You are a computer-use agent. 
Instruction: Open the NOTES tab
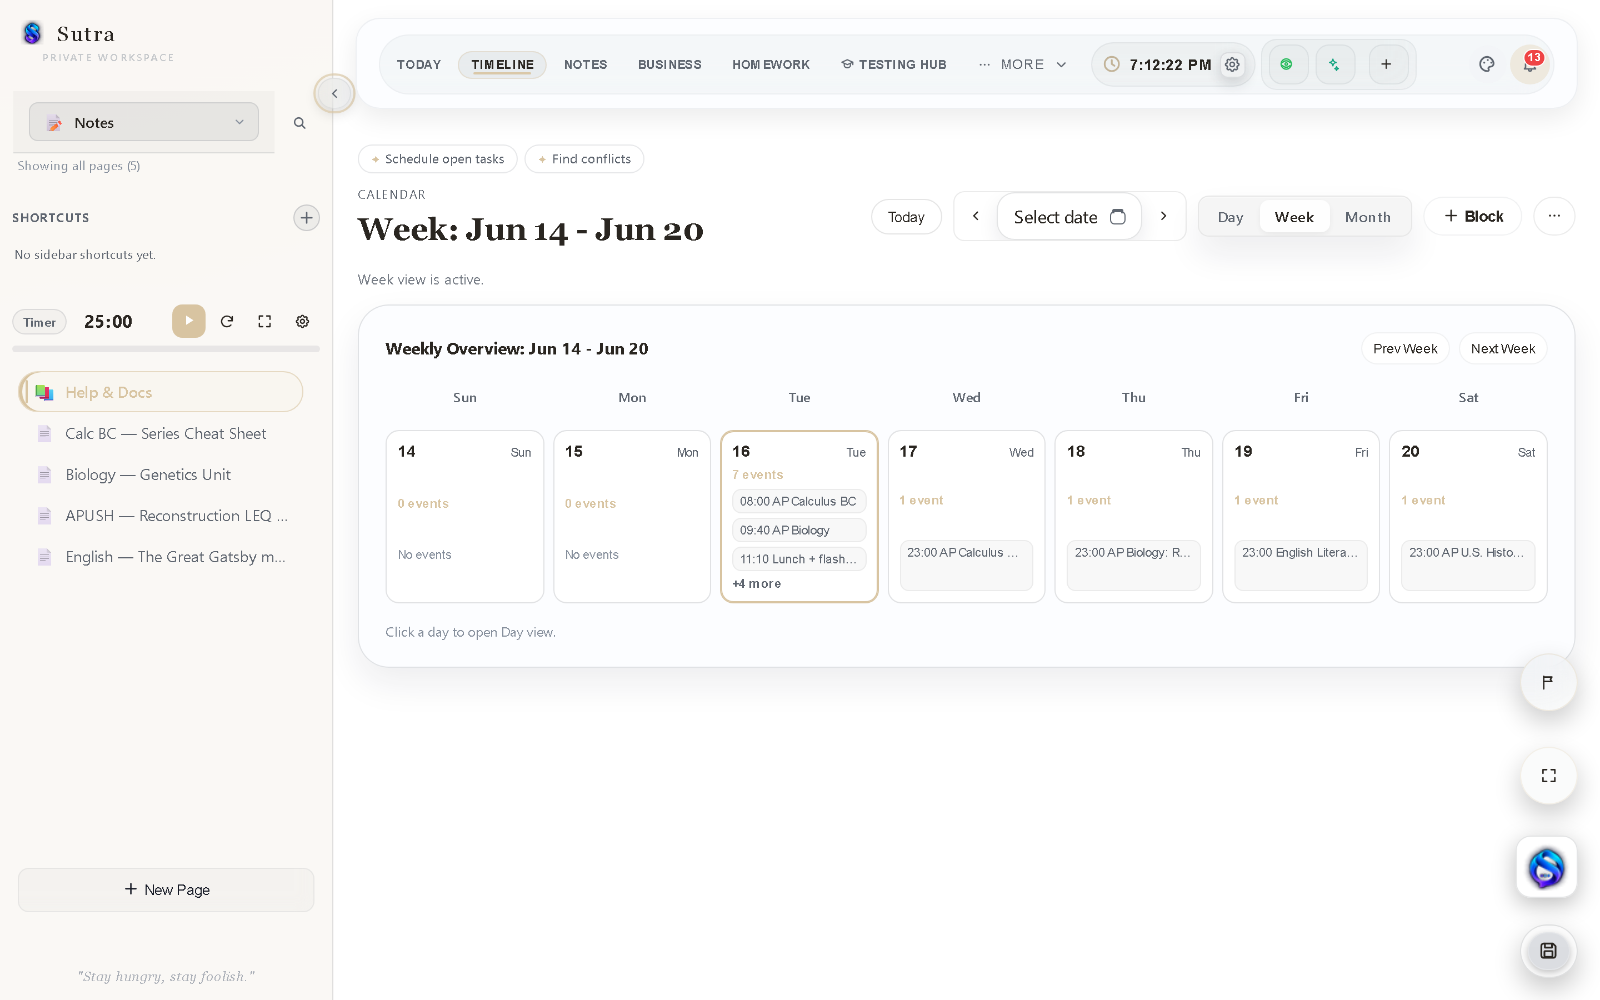tap(585, 64)
